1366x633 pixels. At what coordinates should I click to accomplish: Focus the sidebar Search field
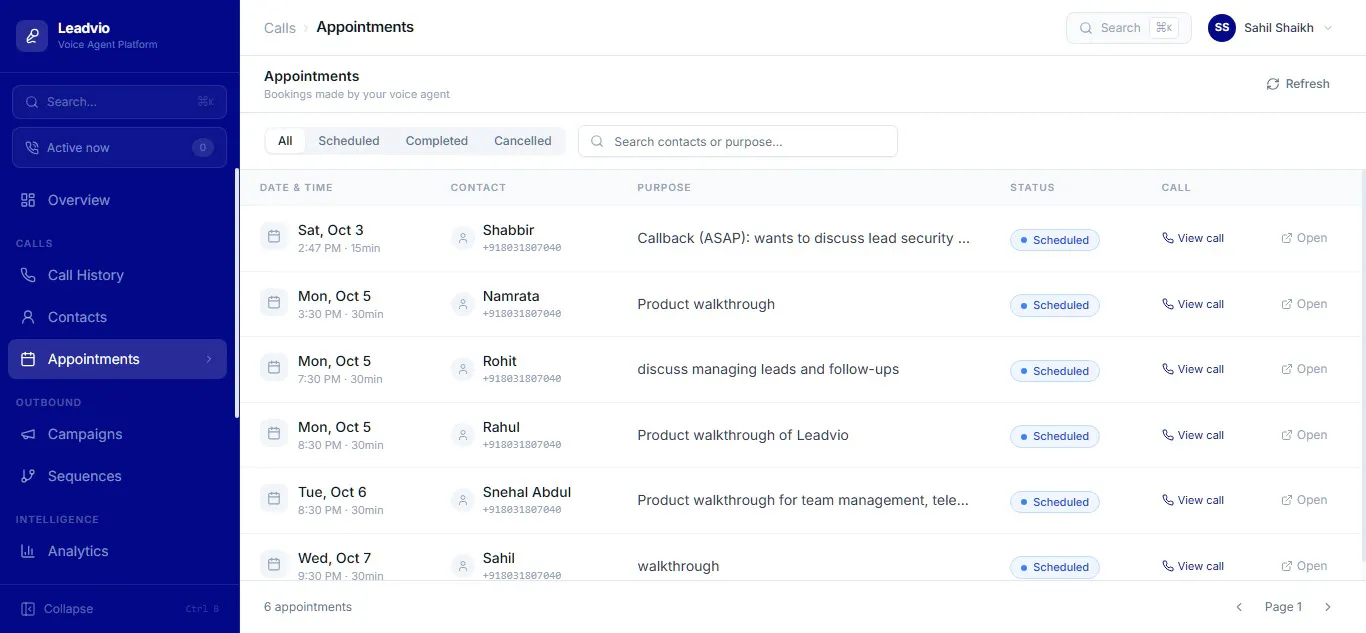pos(119,102)
